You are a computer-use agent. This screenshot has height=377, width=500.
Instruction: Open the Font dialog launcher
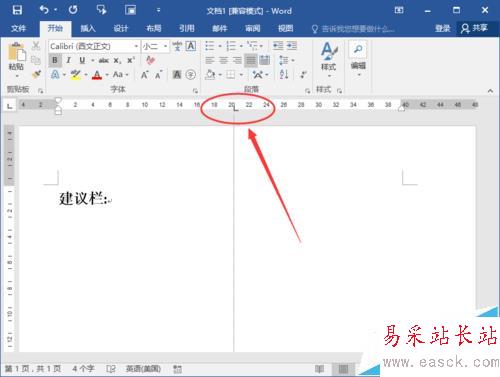(195, 91)
